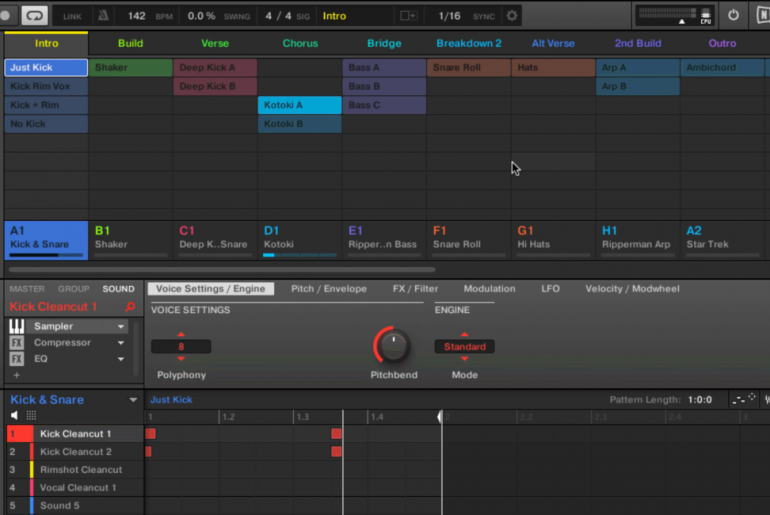Select the Rimshot Cleancut sound row
The width and height of the screenshot is (770, 515).
pos(75,470)
